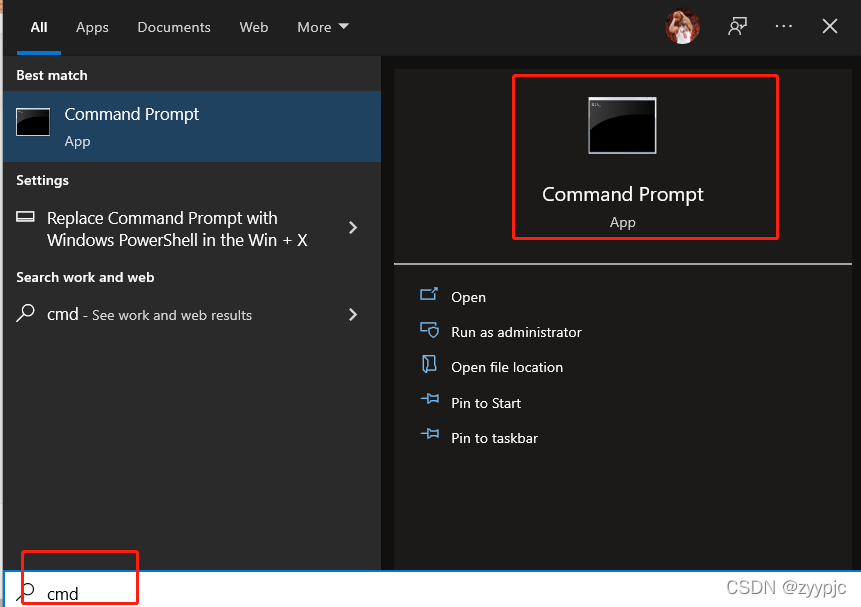Open the three-dot options menu
Image resolution: width=861 pixels, height=607 pixels.
click(x=784, y=26)
